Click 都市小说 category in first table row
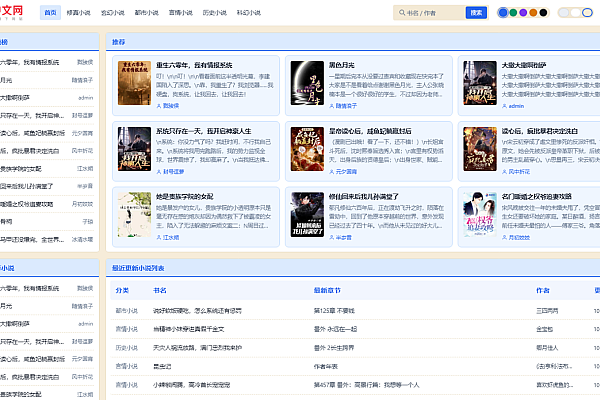The width and height of the screenshot is (600, 400). point(127,311)
